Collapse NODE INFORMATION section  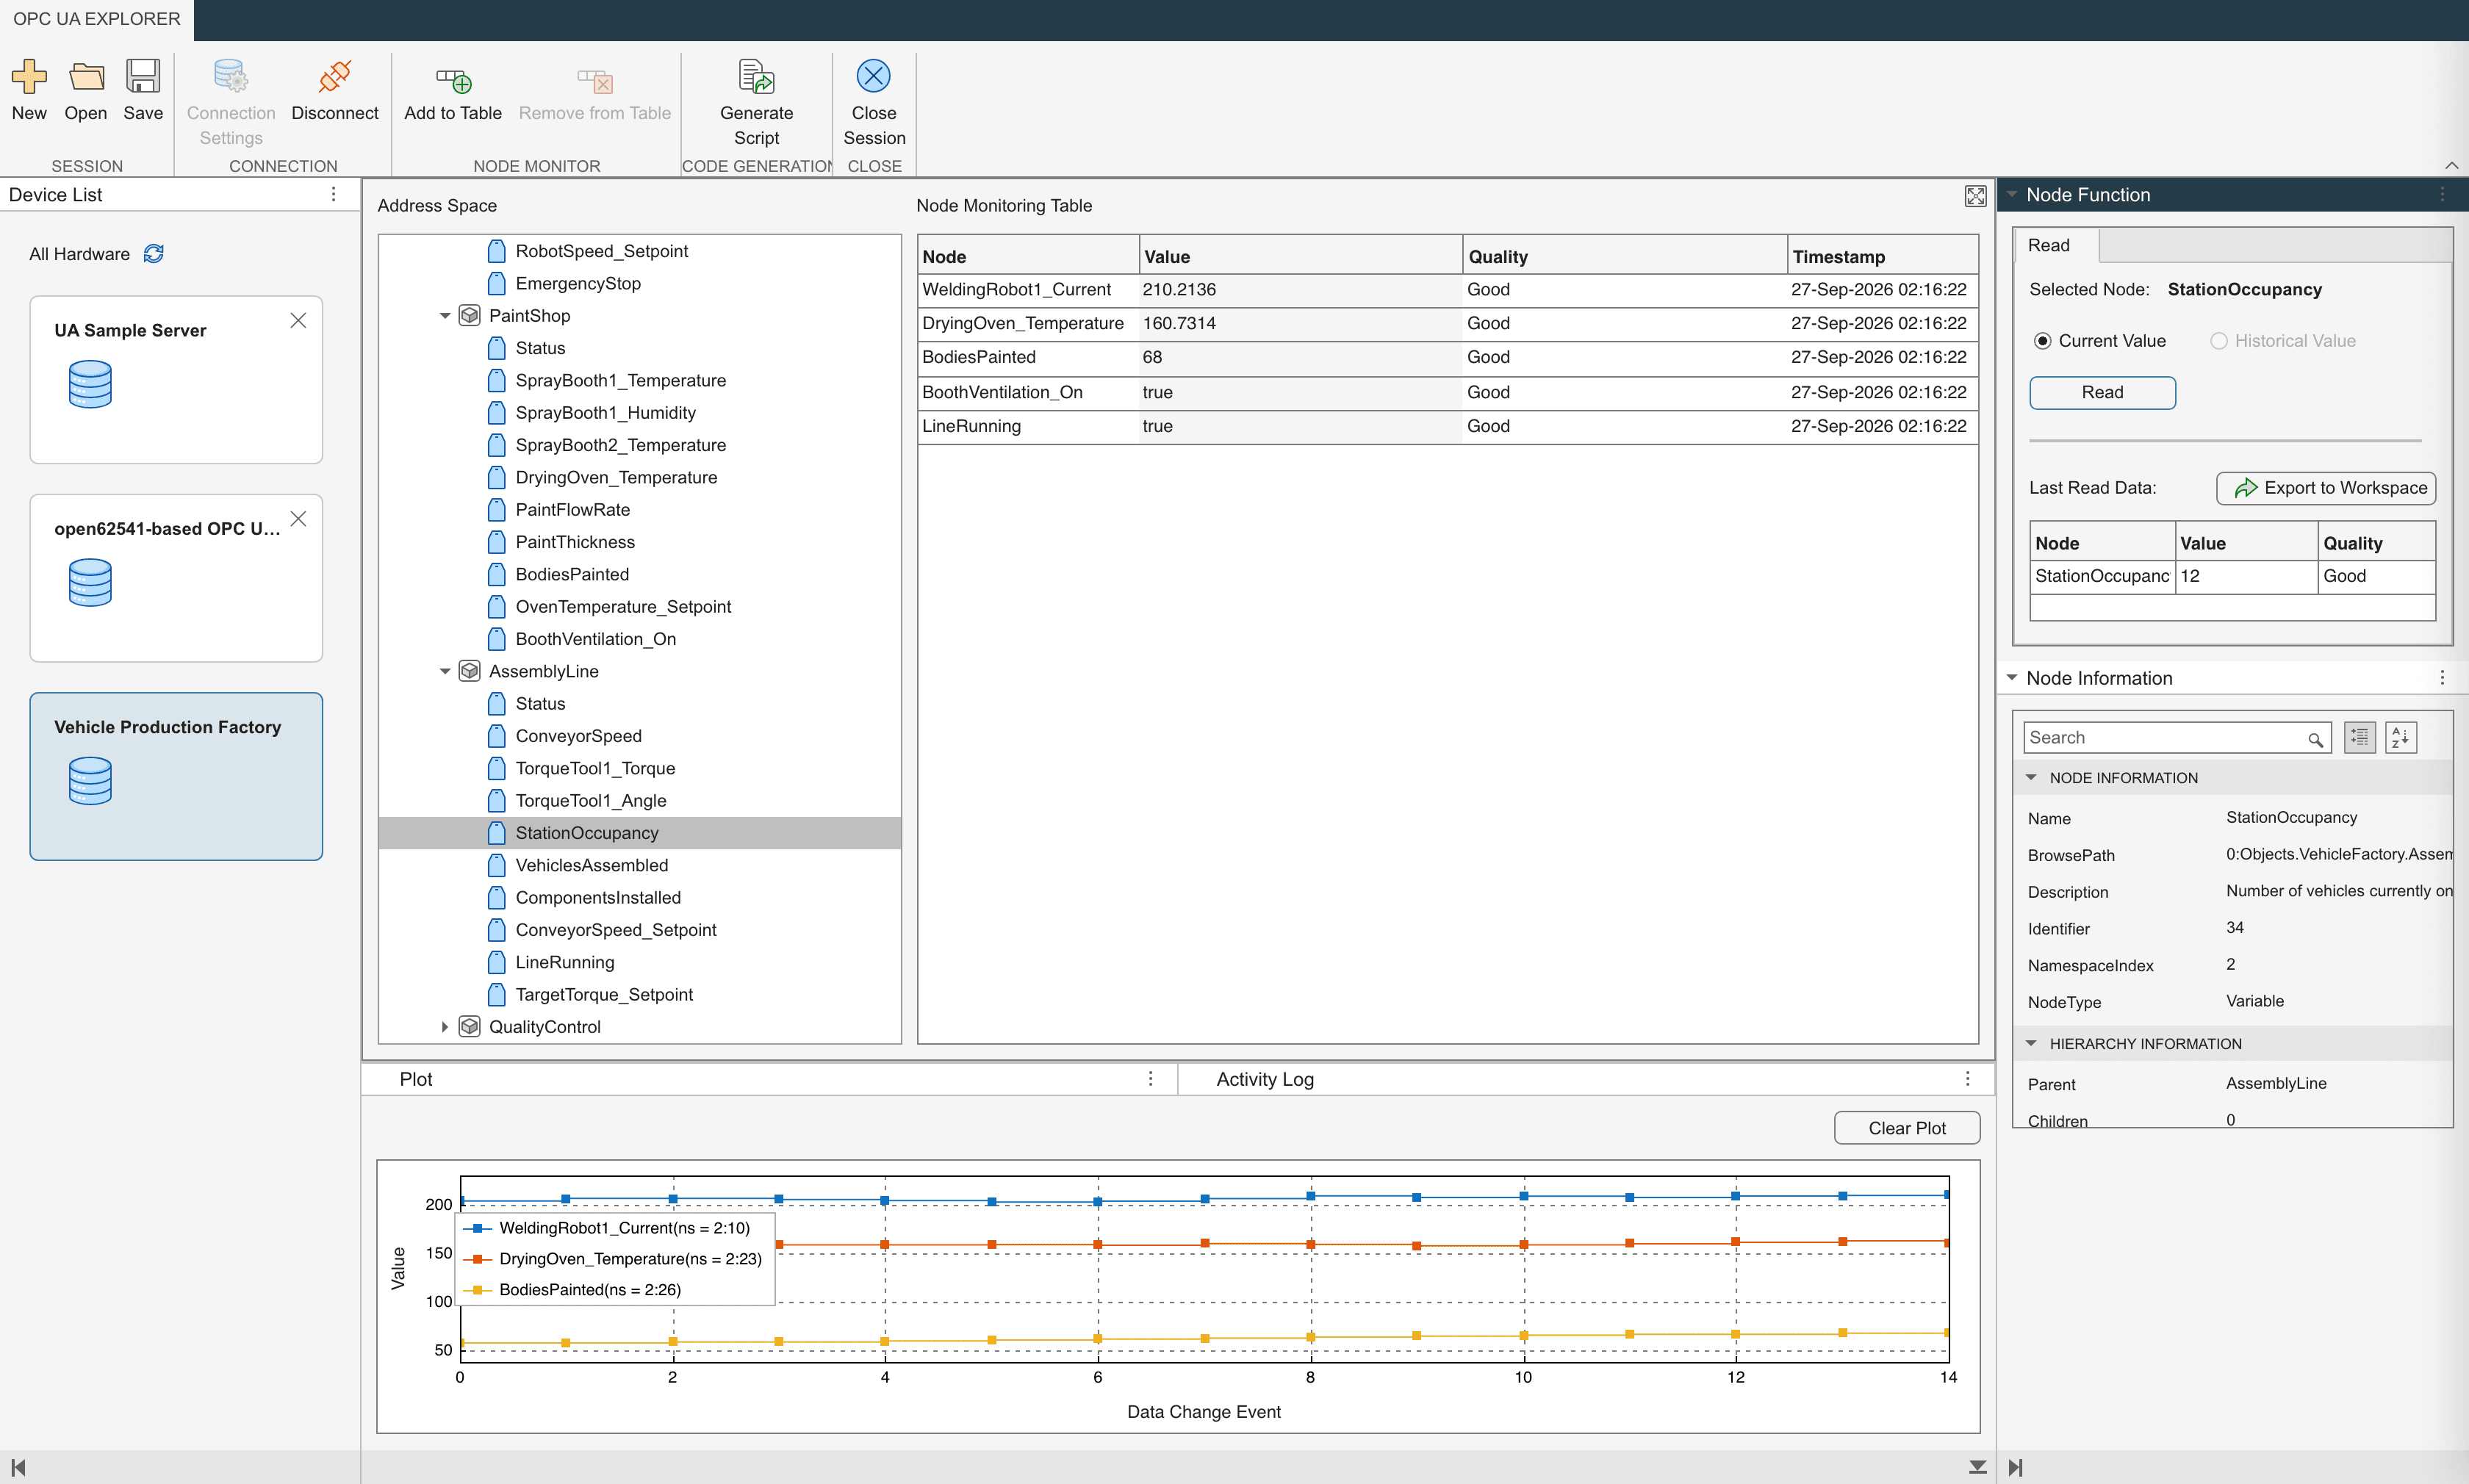2030,777
